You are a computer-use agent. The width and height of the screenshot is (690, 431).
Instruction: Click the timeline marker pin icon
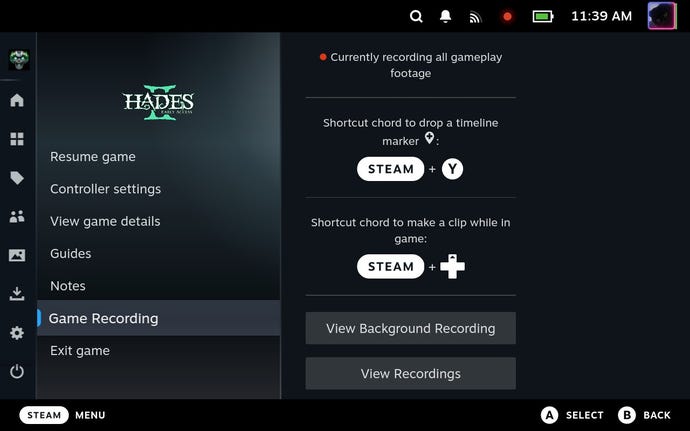[429, 138]
